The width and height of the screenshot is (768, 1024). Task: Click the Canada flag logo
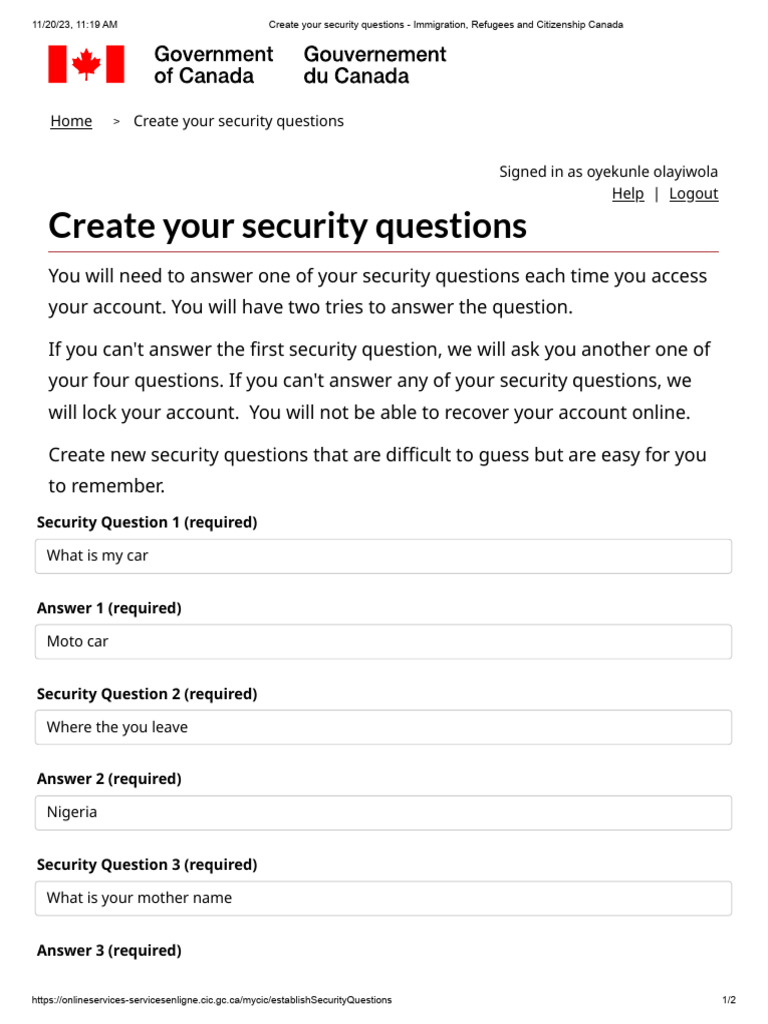86,64
